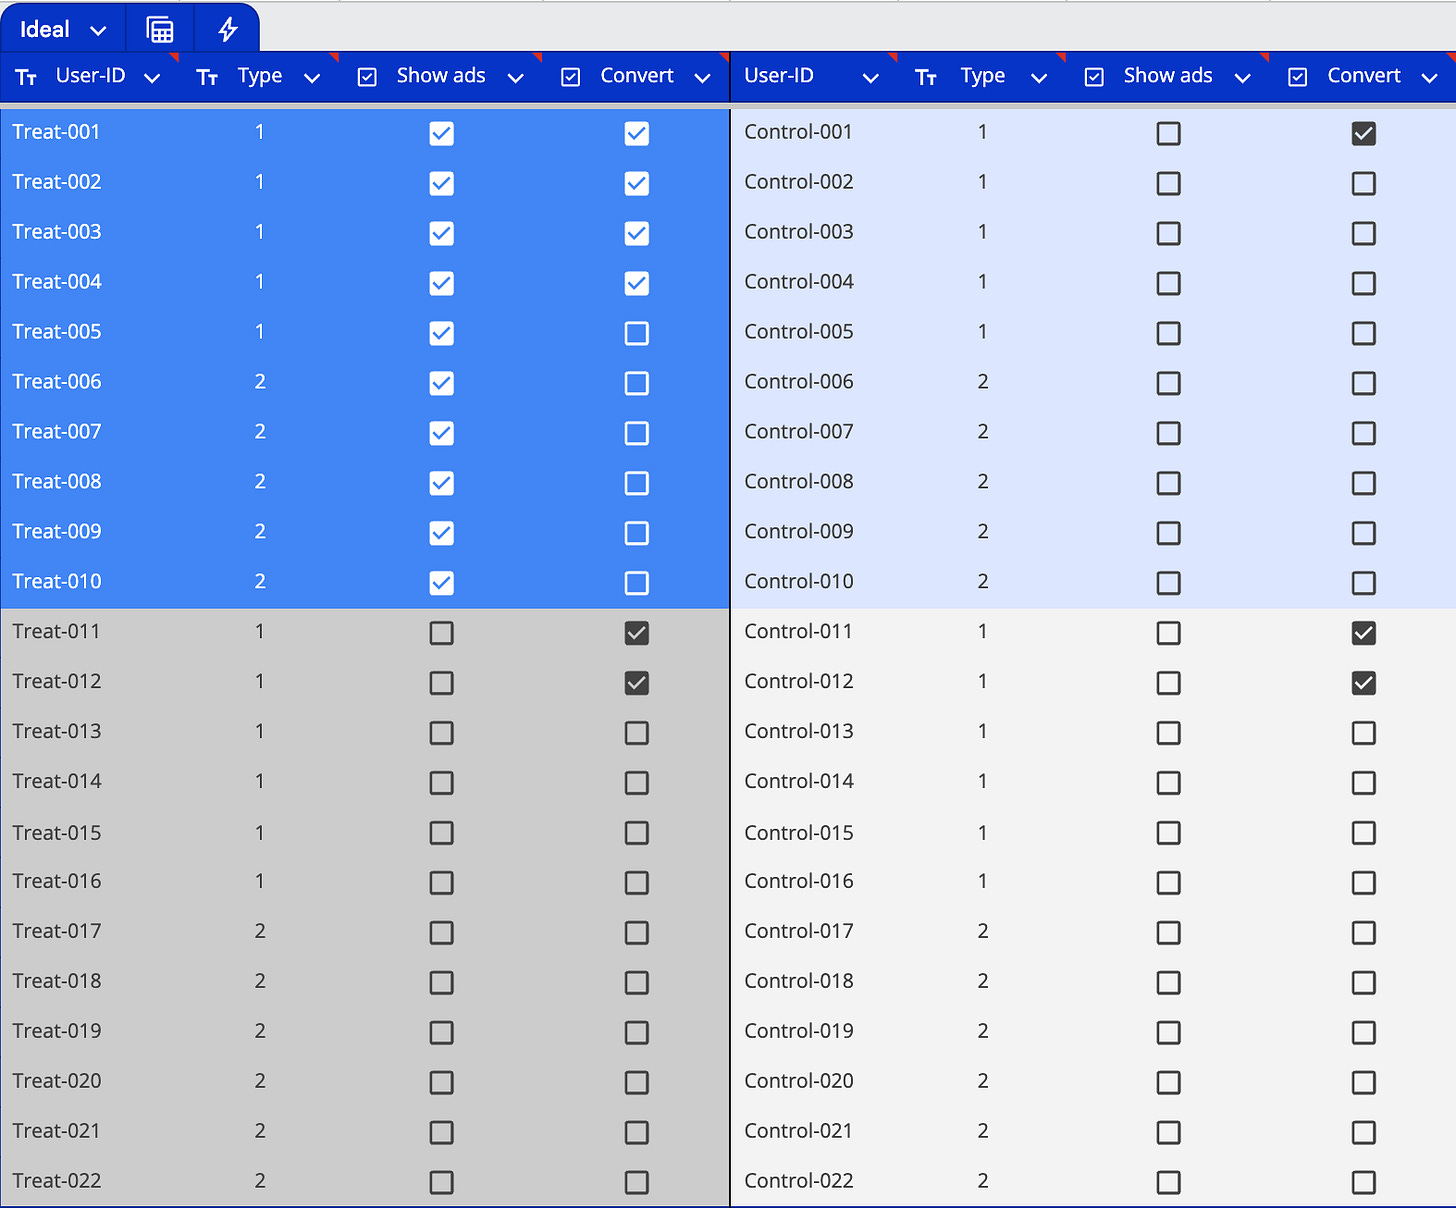Uncheck Convert for Treat-004
The width and height of the screenshot is (1456, 1208).
pos(637,283)
